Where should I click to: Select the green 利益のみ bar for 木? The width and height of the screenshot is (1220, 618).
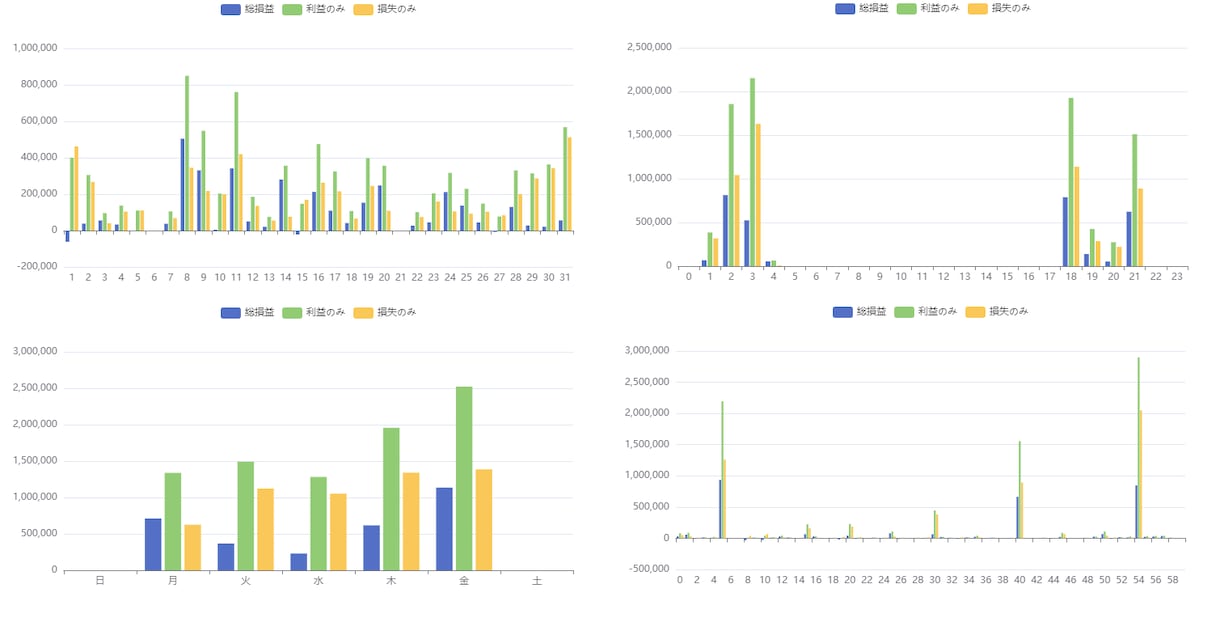[x=392, y=499]
